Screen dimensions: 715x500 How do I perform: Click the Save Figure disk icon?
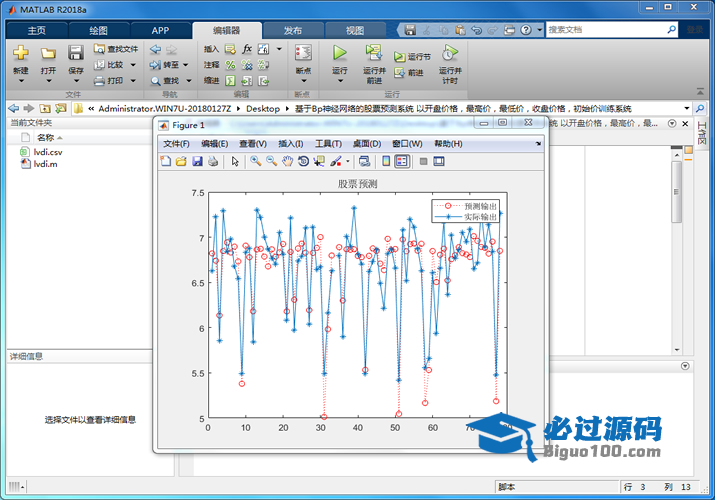coord(197,161)
